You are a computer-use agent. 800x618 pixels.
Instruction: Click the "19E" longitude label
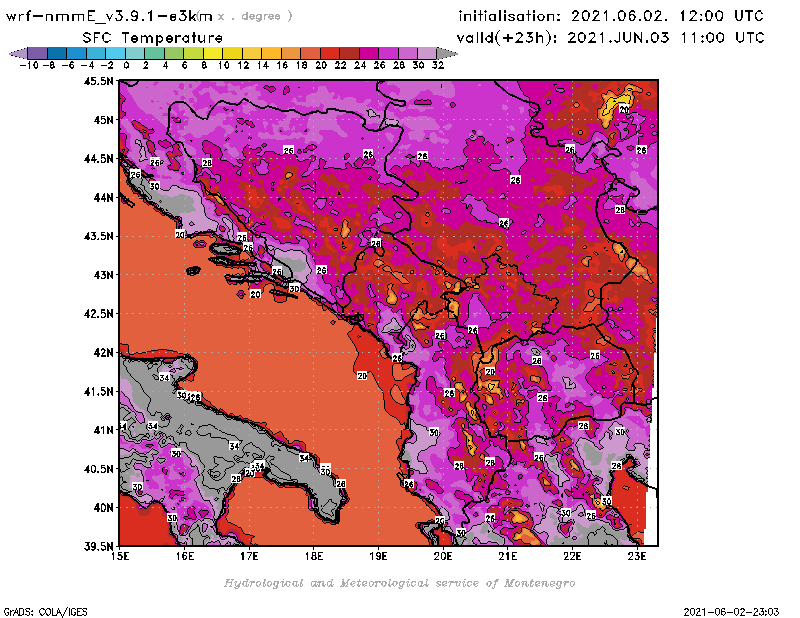[x=378, y=557]
